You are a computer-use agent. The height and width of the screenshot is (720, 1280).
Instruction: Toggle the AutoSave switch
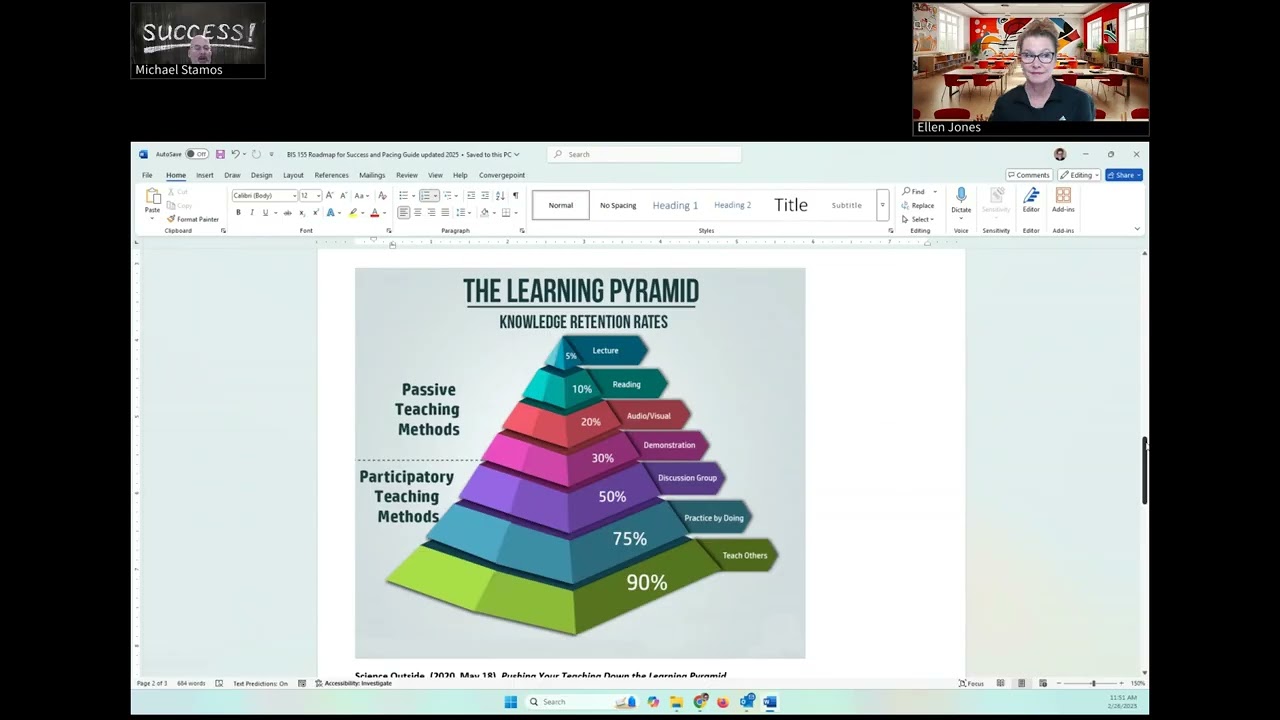[197, 154]
